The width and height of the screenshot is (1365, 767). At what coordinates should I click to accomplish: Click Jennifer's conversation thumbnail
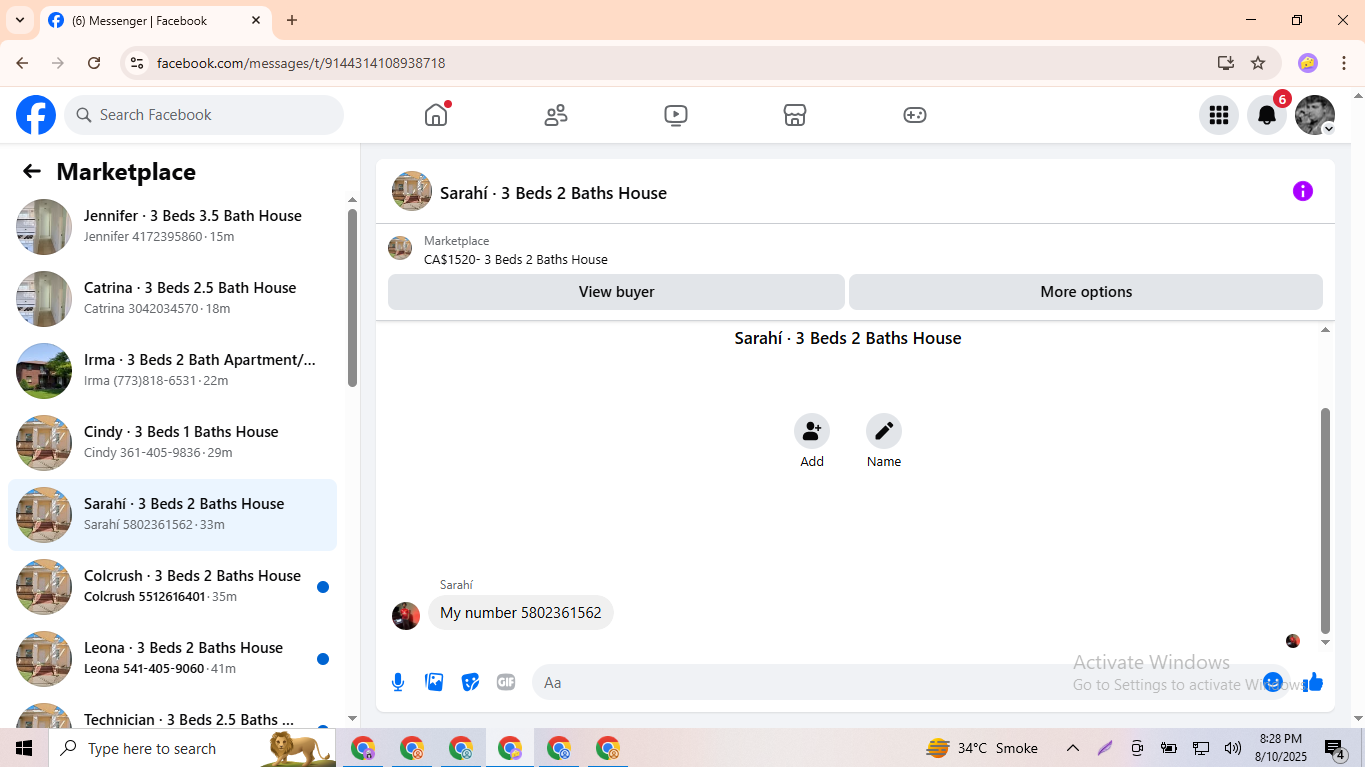point(44,227)
